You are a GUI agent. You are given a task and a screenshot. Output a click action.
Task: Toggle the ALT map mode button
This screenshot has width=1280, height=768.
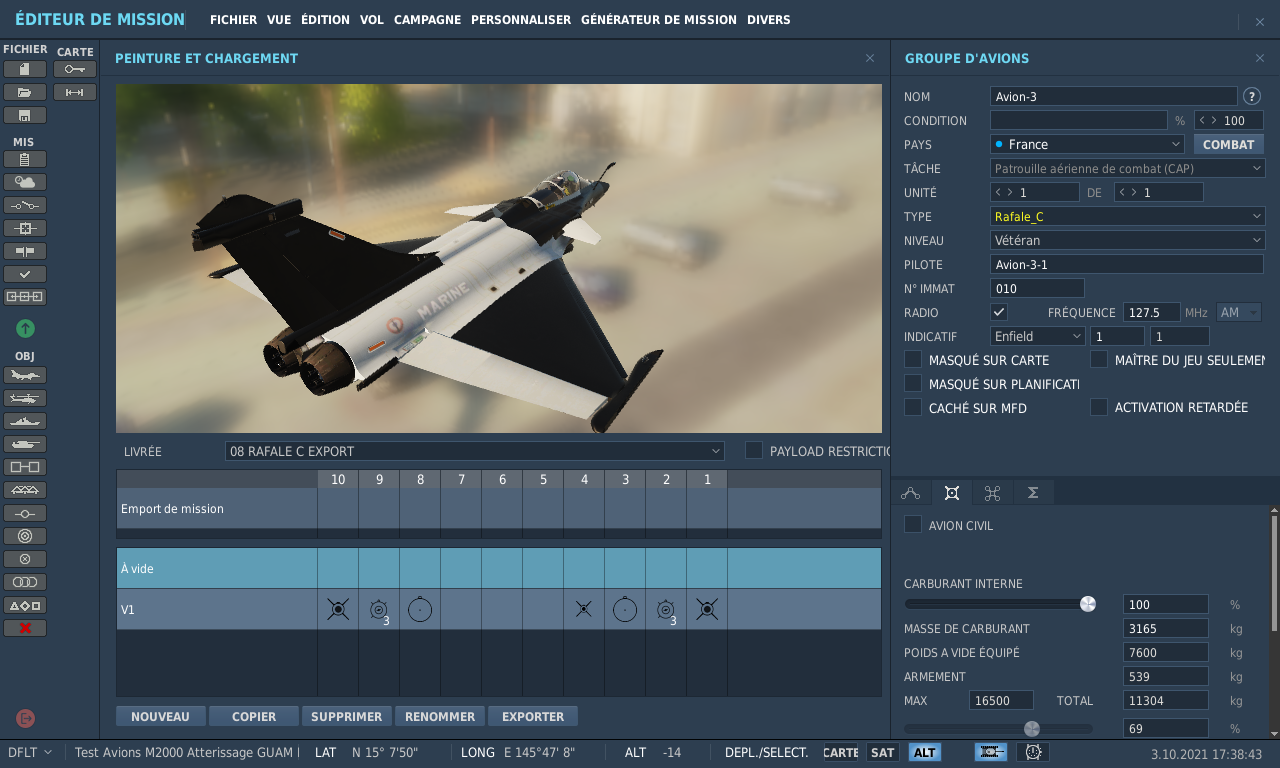pos(925,752)
